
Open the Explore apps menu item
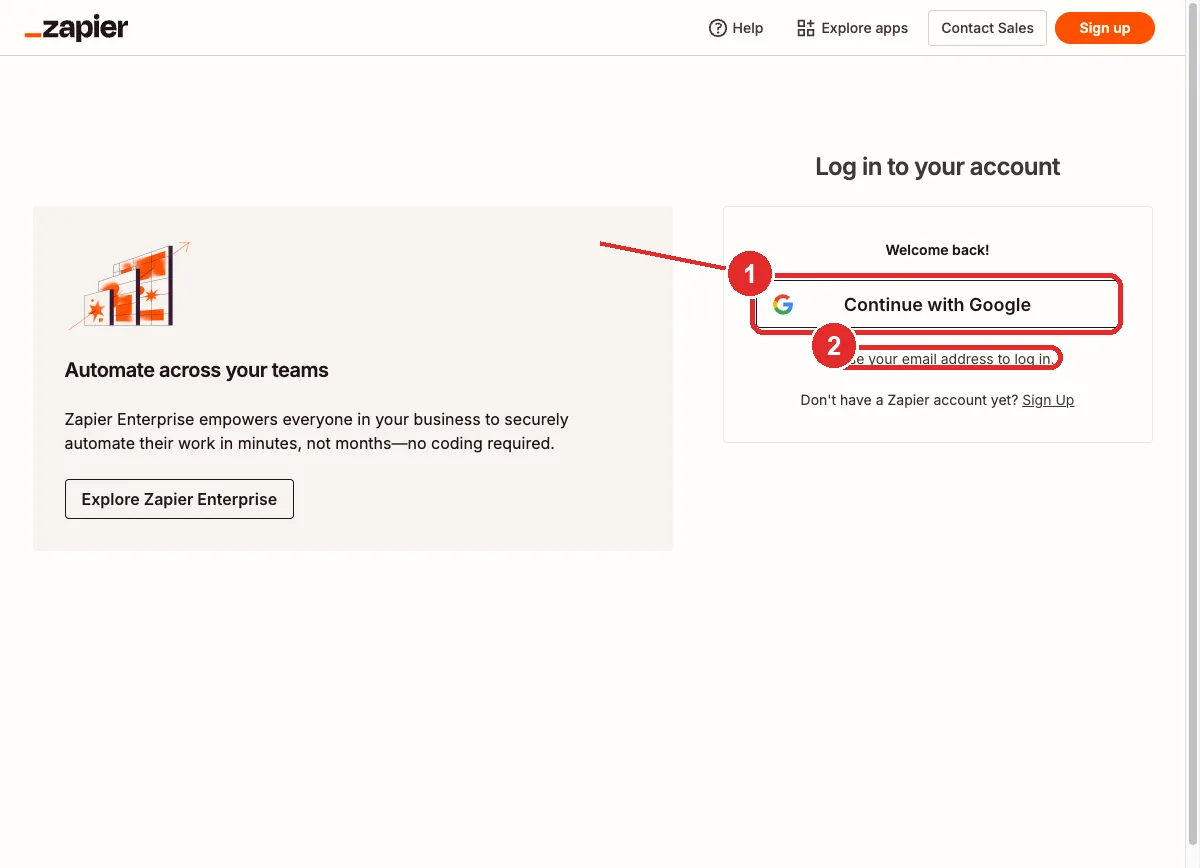pyautogui.click(x=852, y=28)
